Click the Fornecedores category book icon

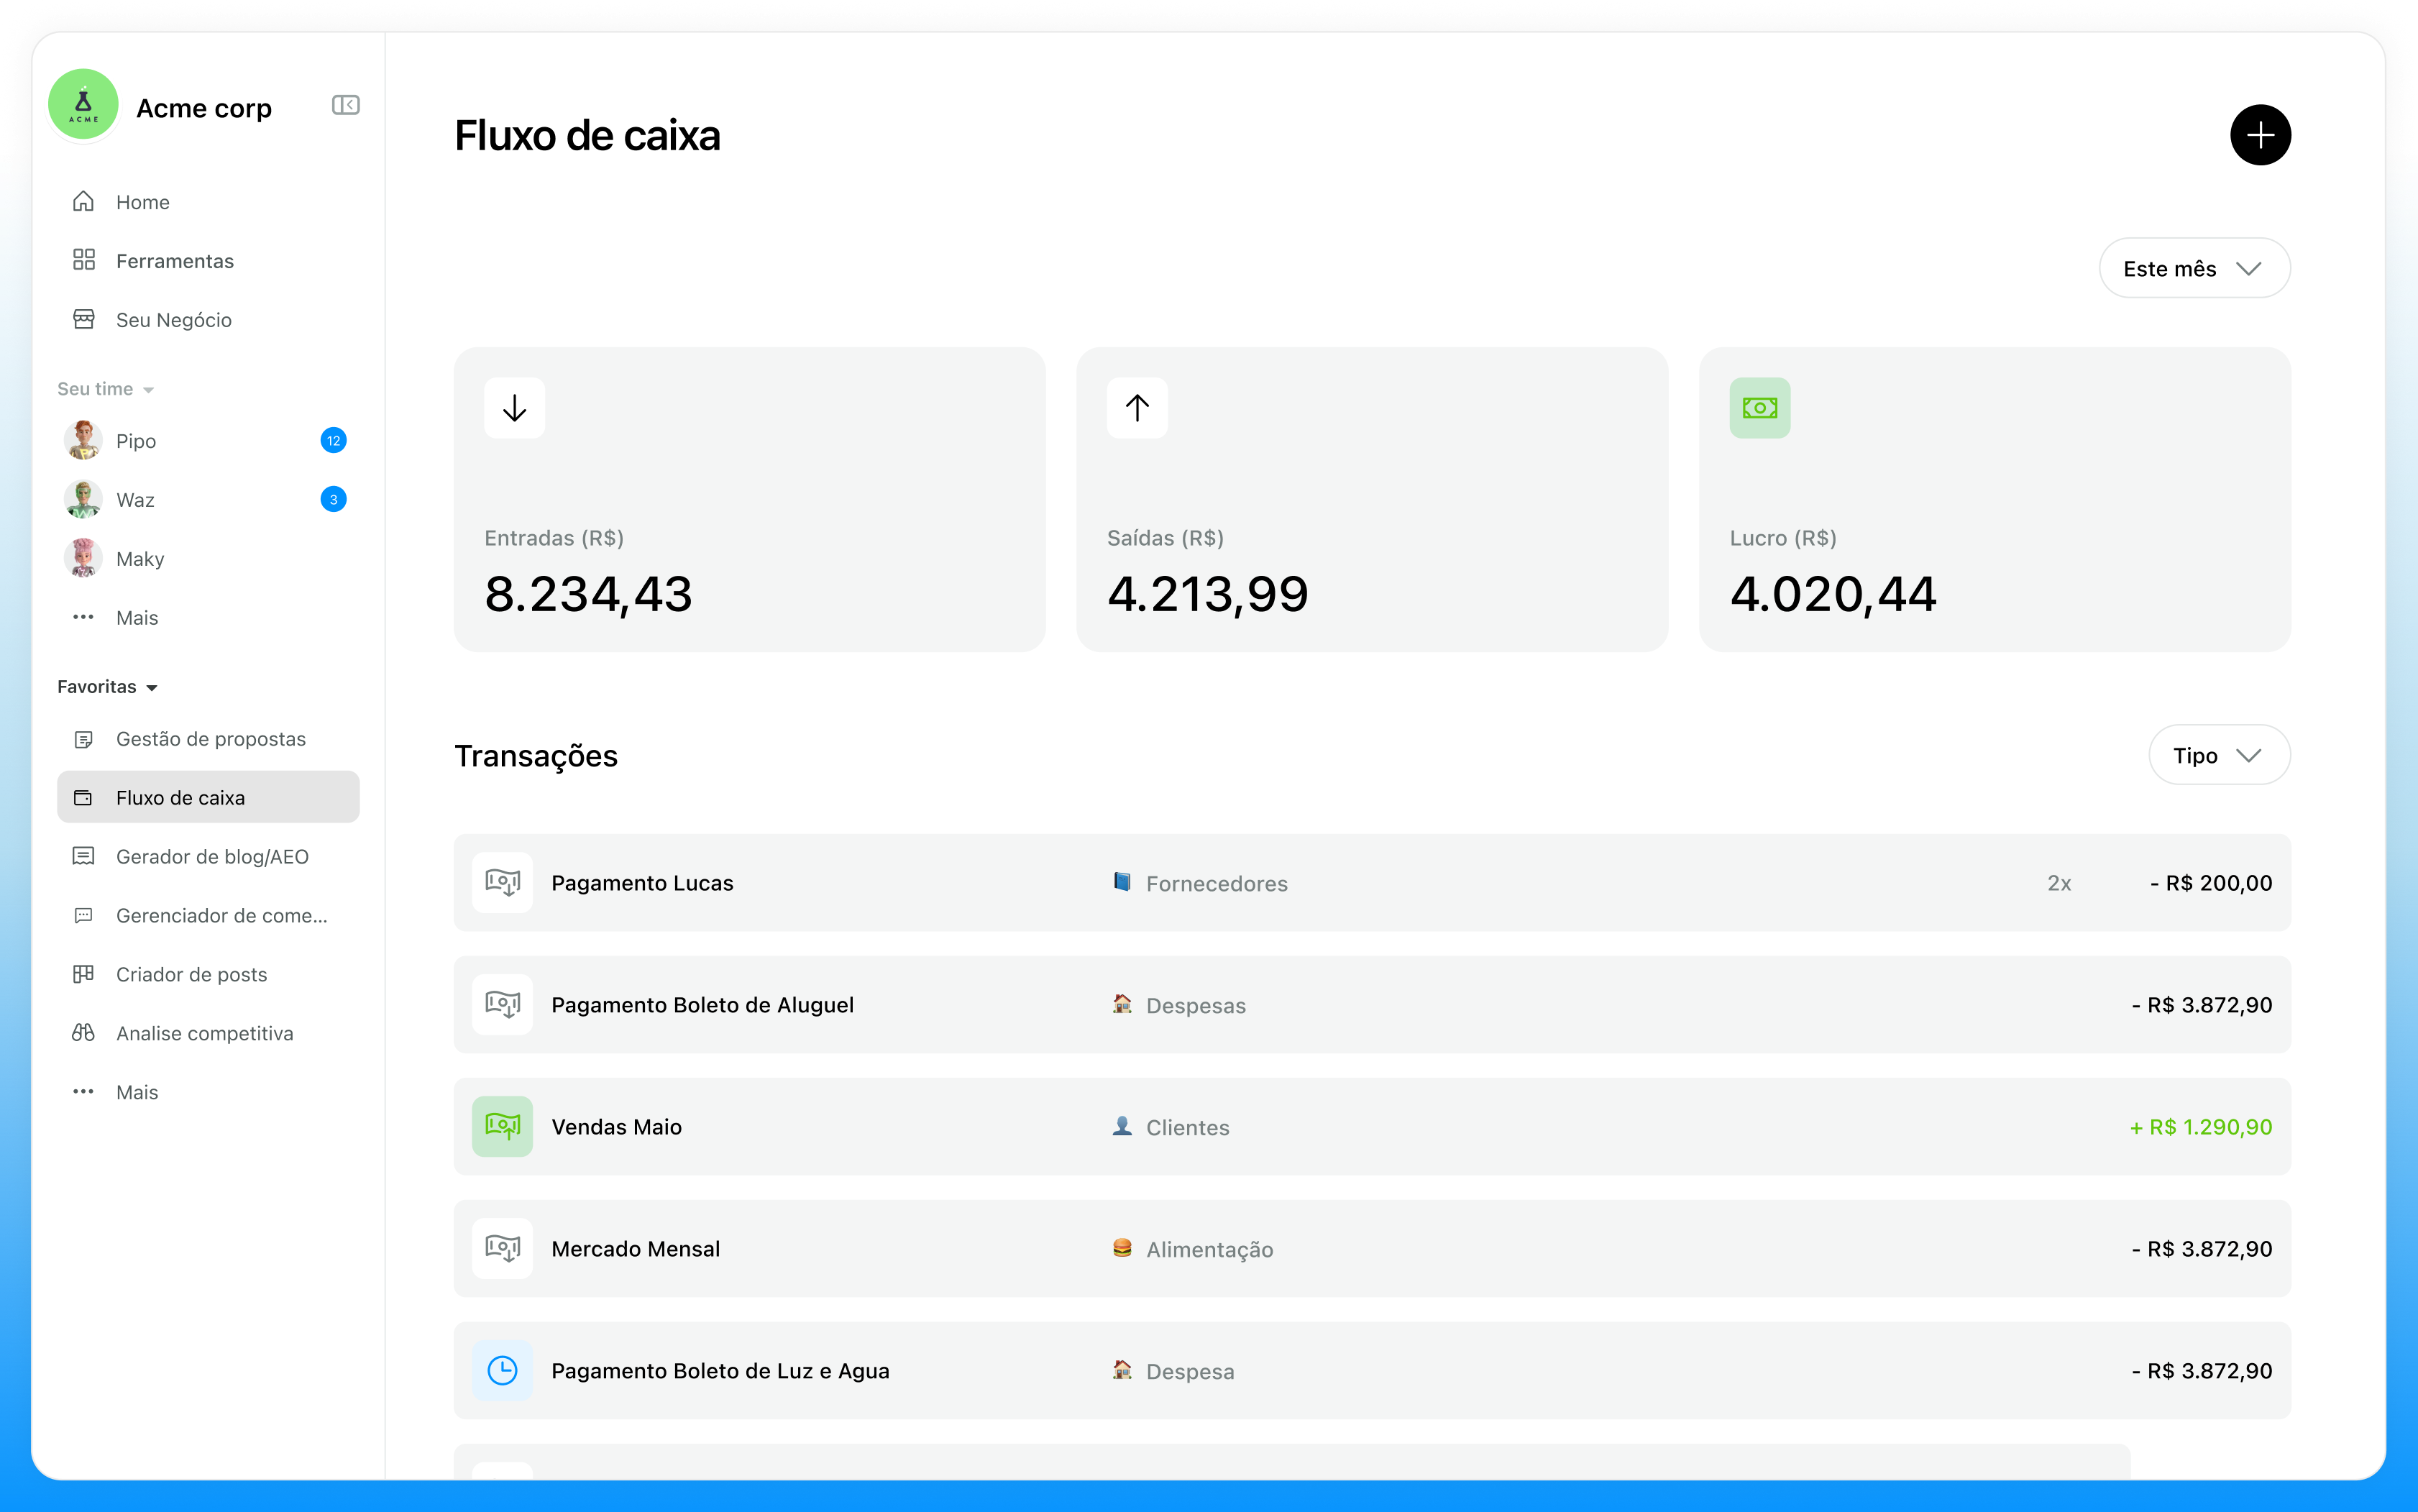pyautogui.click(x=1122, y=882)
